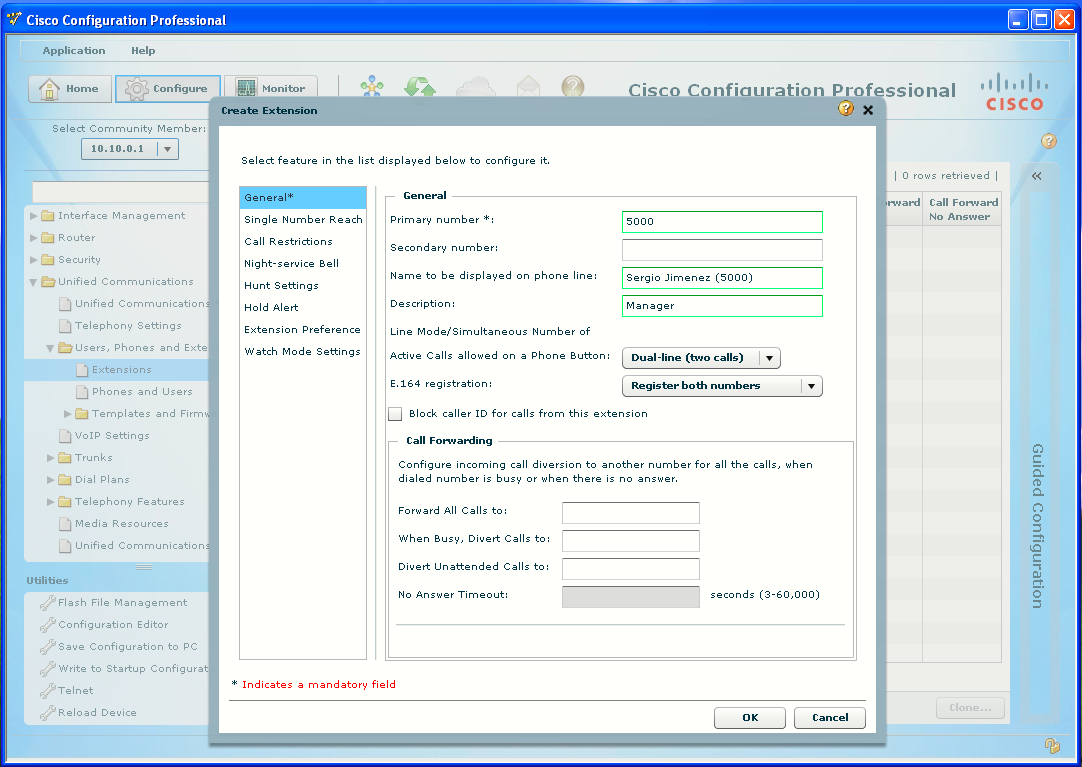Check Block caller ID for calls checkbox

395,414
